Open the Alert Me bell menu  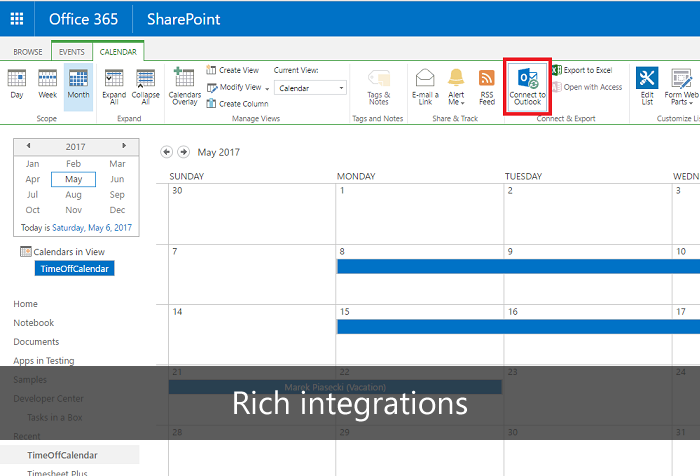(456, 87)
